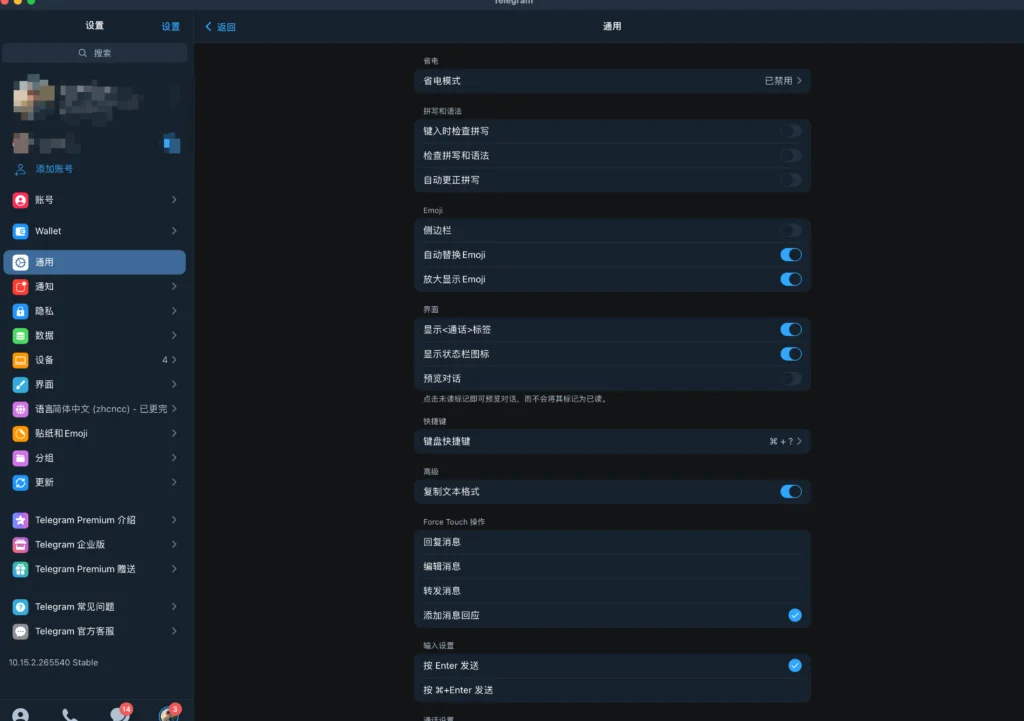
Task: Click the 隐私 lock icon
Action: (20, 311)
